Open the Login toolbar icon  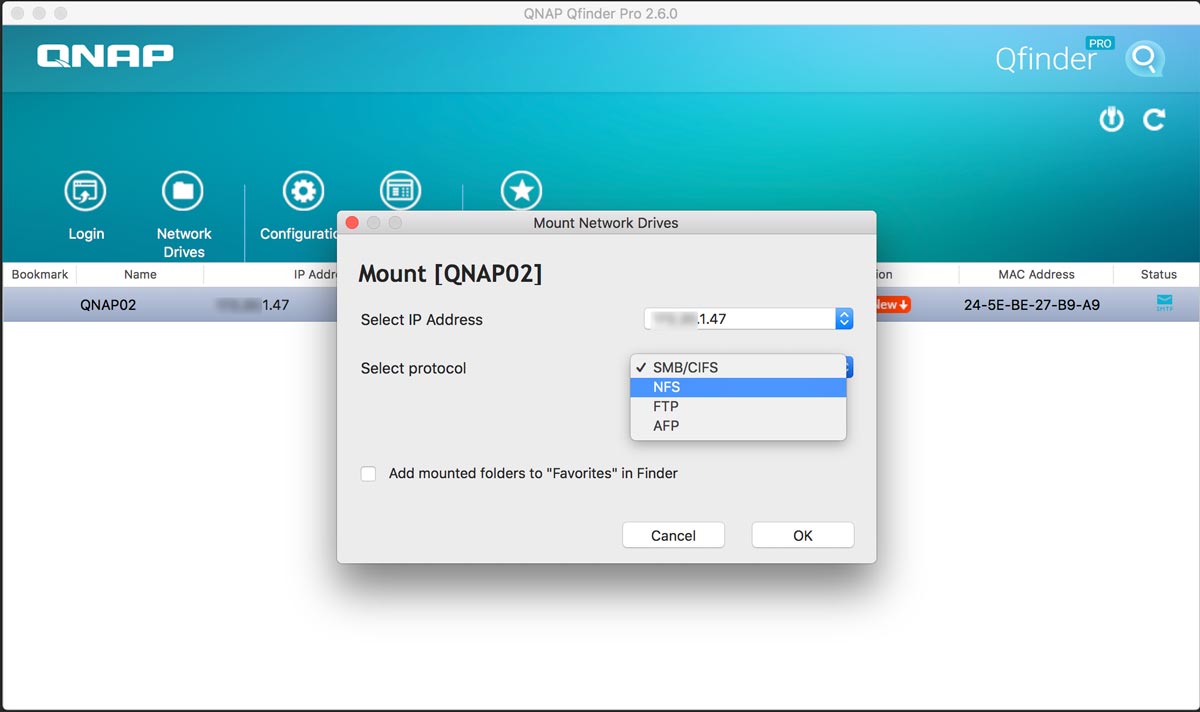(85, 191)
